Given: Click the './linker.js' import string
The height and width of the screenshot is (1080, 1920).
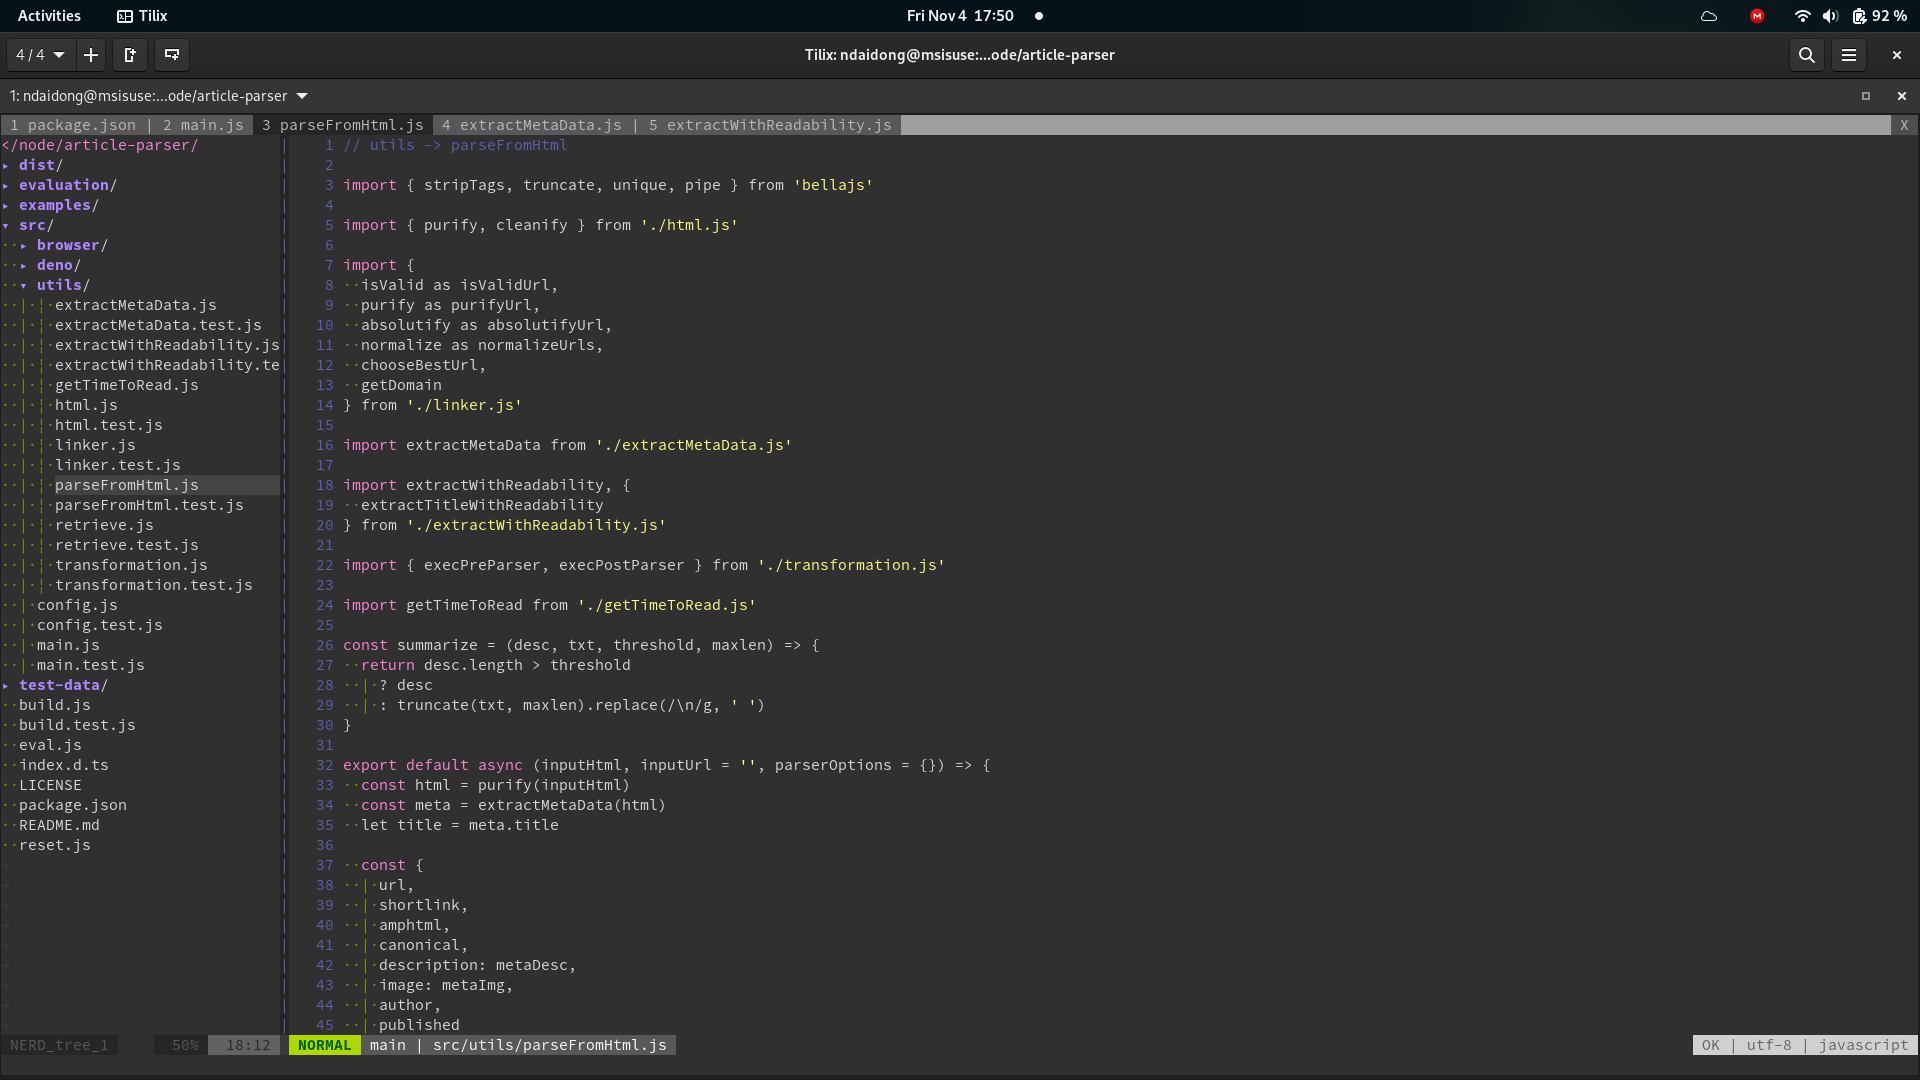Looking at the screenshot, I should coord(464,405).
